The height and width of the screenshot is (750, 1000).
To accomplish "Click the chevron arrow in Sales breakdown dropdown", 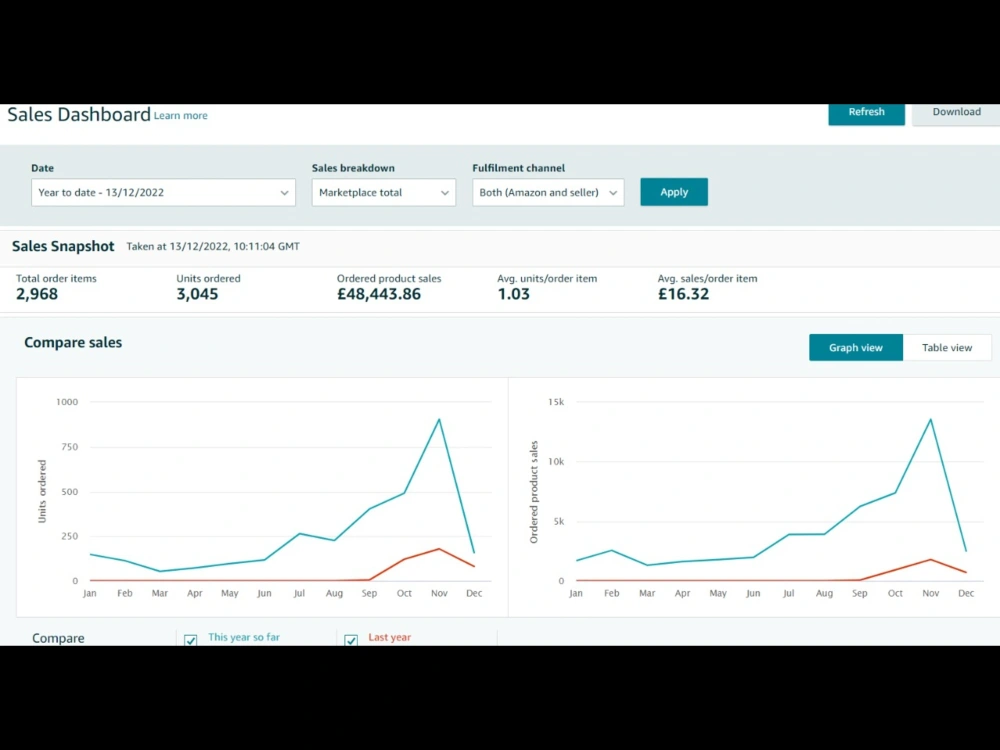I will pos(445,193).
